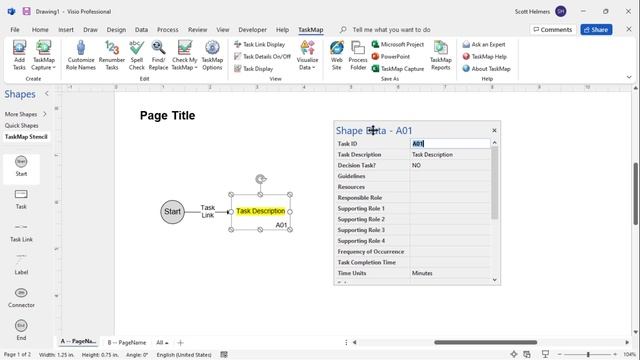This screenshot has height=360, width=640.
Task: Open the All pages dropdown
Action: pyautogui.click(x=162, y=342)
